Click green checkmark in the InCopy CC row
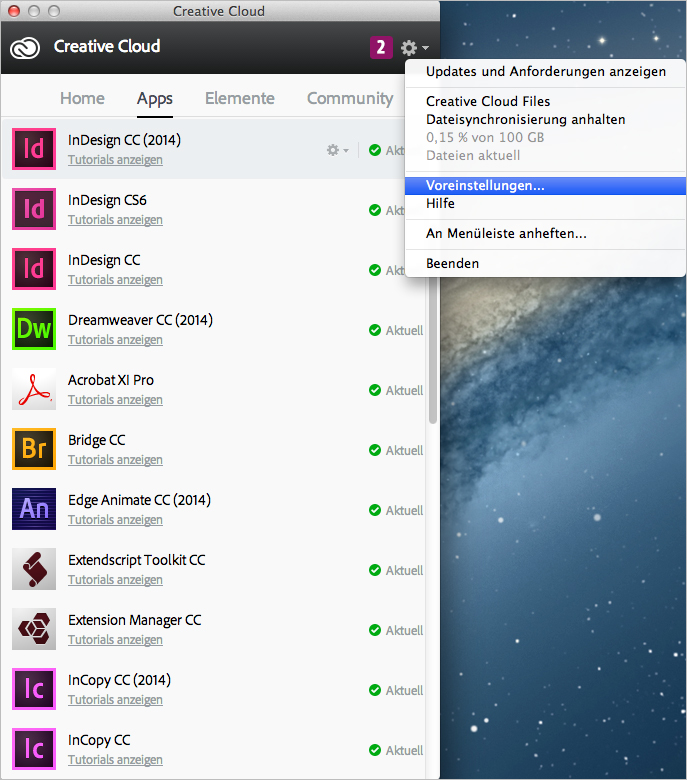The image size is (687, 780). pyautogui.click(x=375, y=750)
